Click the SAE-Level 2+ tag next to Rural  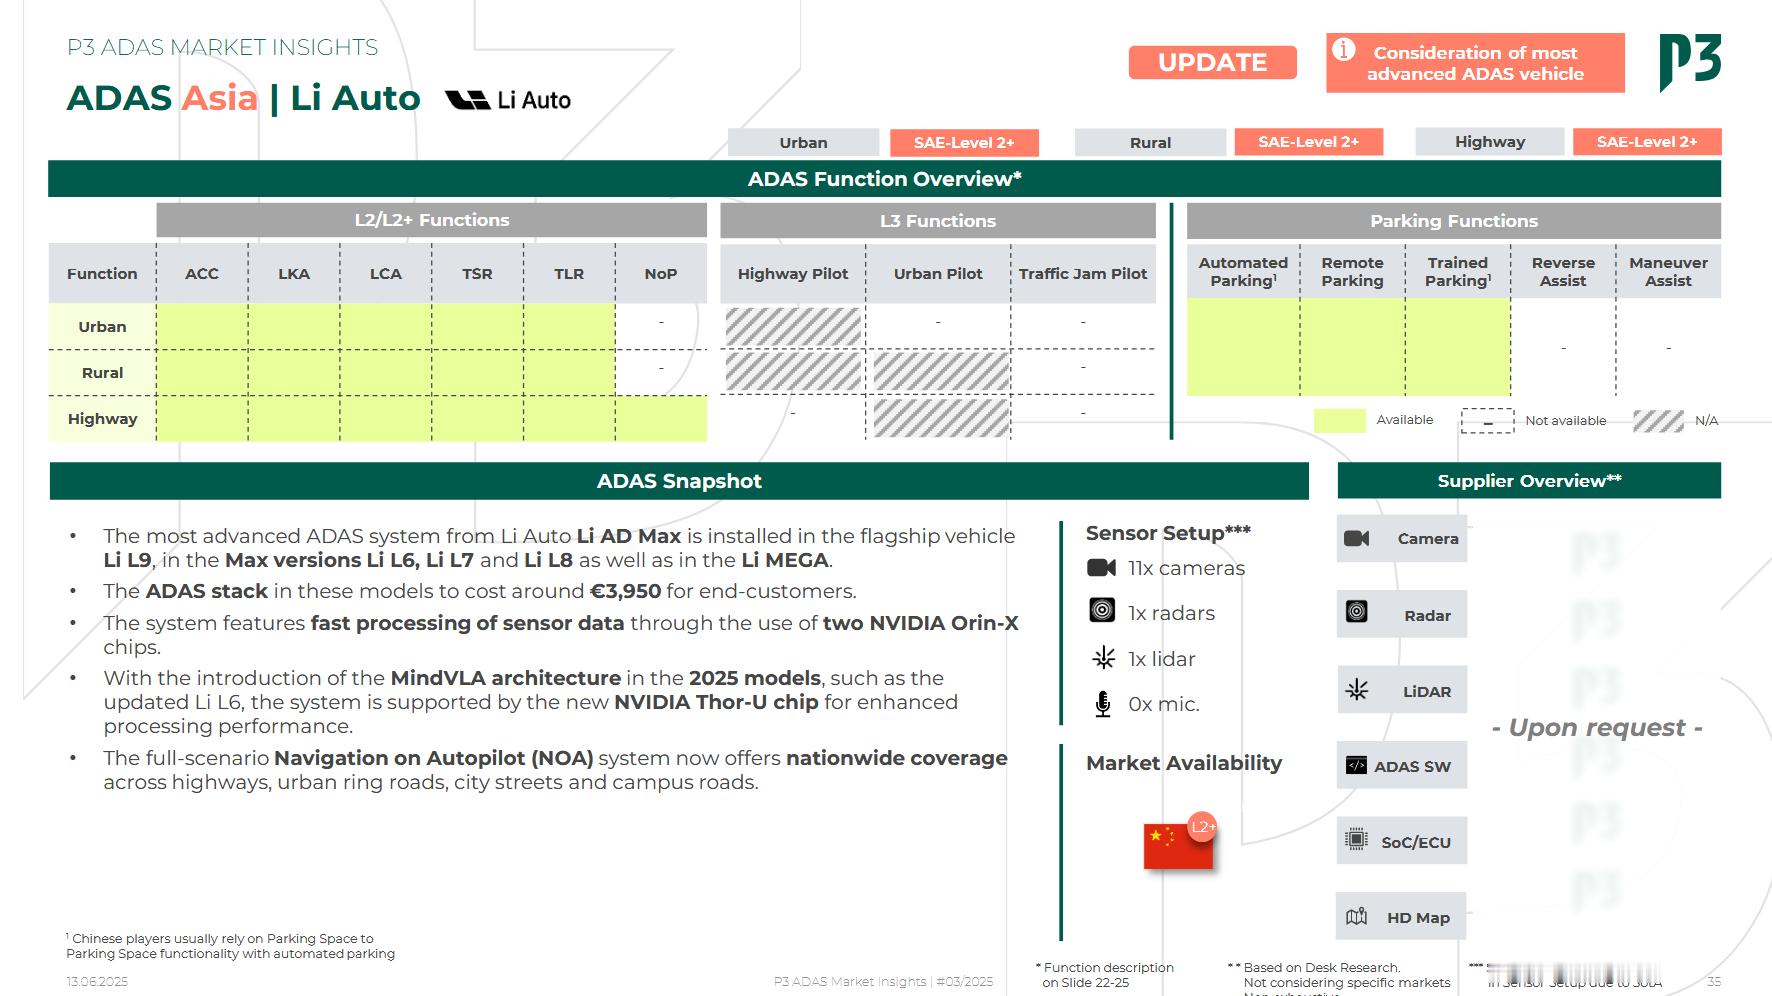click(1309, 142)
